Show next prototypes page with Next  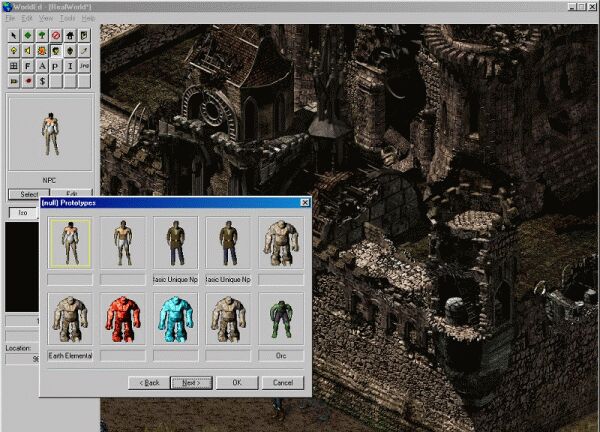[191, 383]
